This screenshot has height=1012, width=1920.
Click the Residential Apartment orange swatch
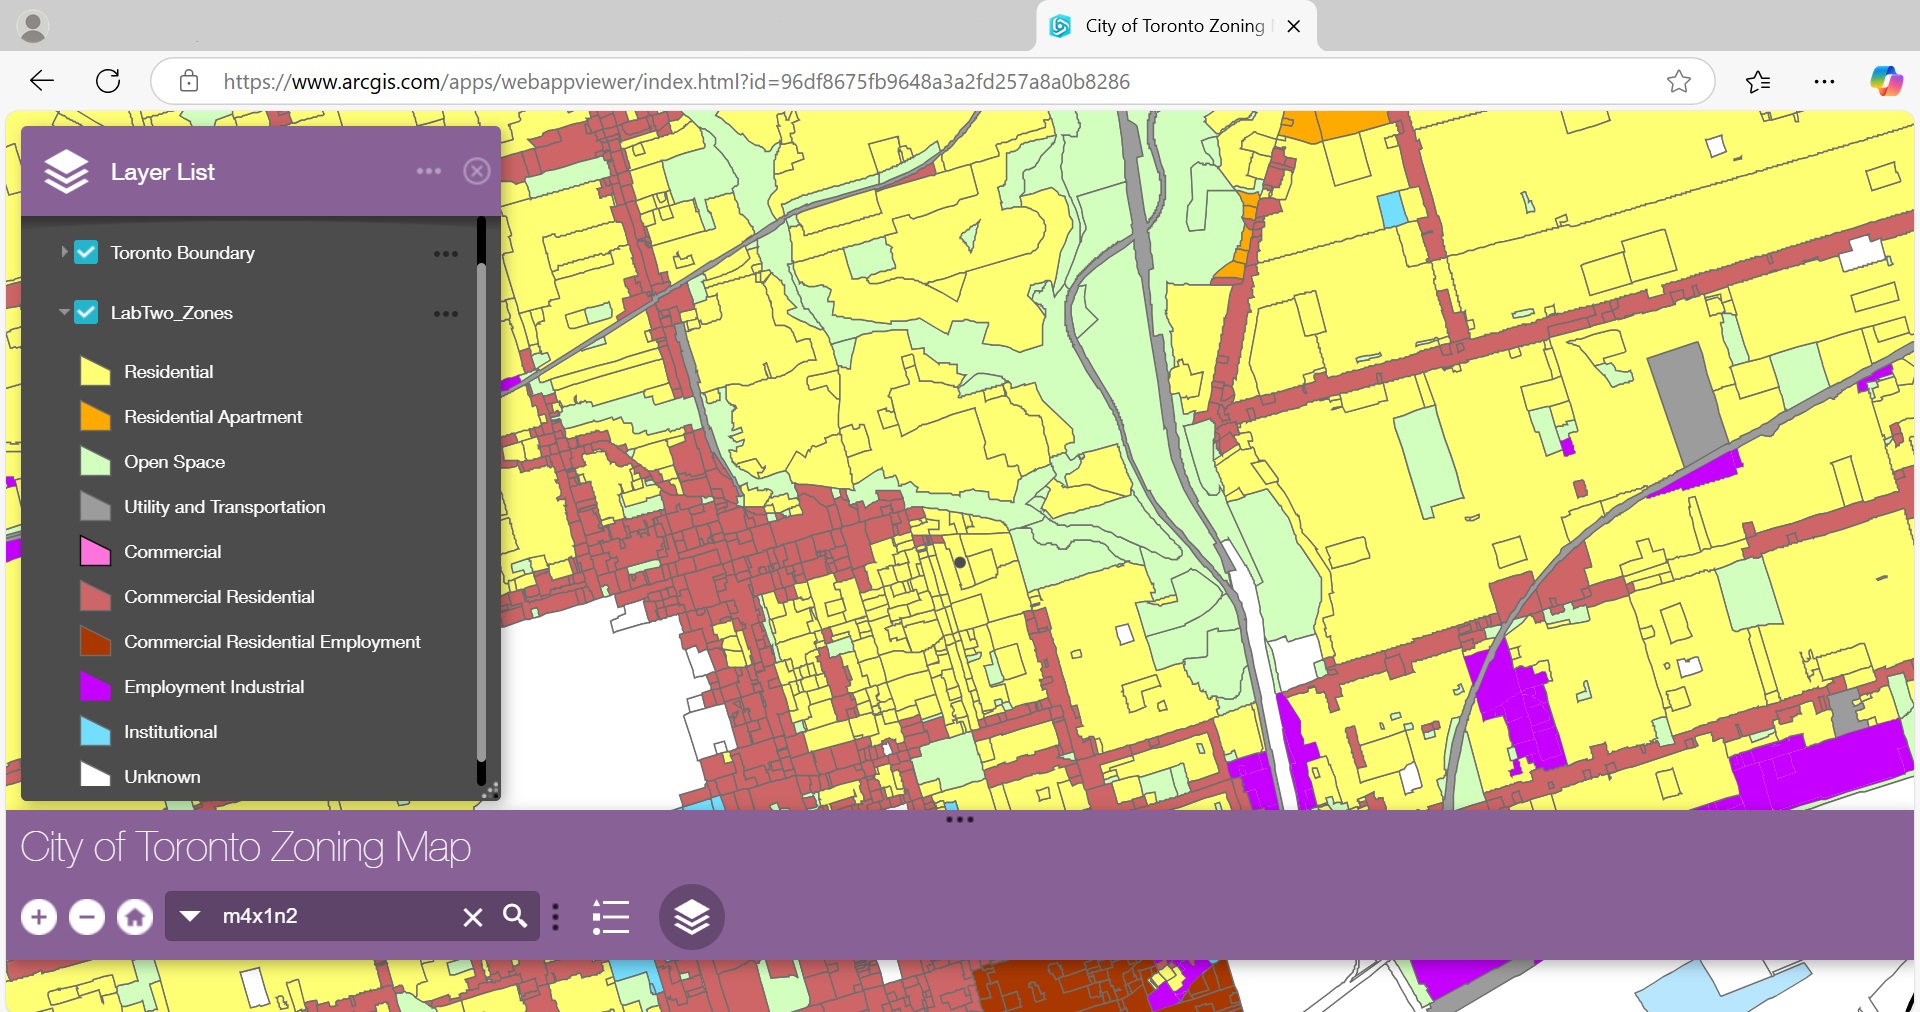tap(95, 416)
